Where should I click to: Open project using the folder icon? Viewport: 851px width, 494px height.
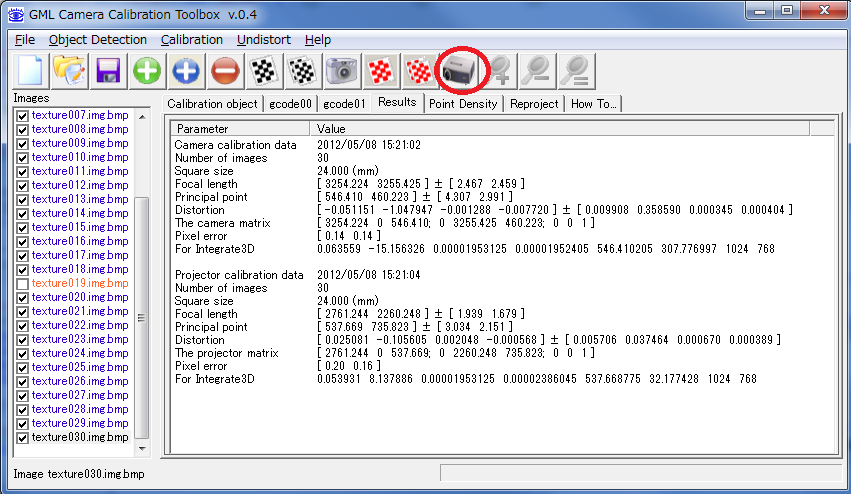tap(69, 71)
